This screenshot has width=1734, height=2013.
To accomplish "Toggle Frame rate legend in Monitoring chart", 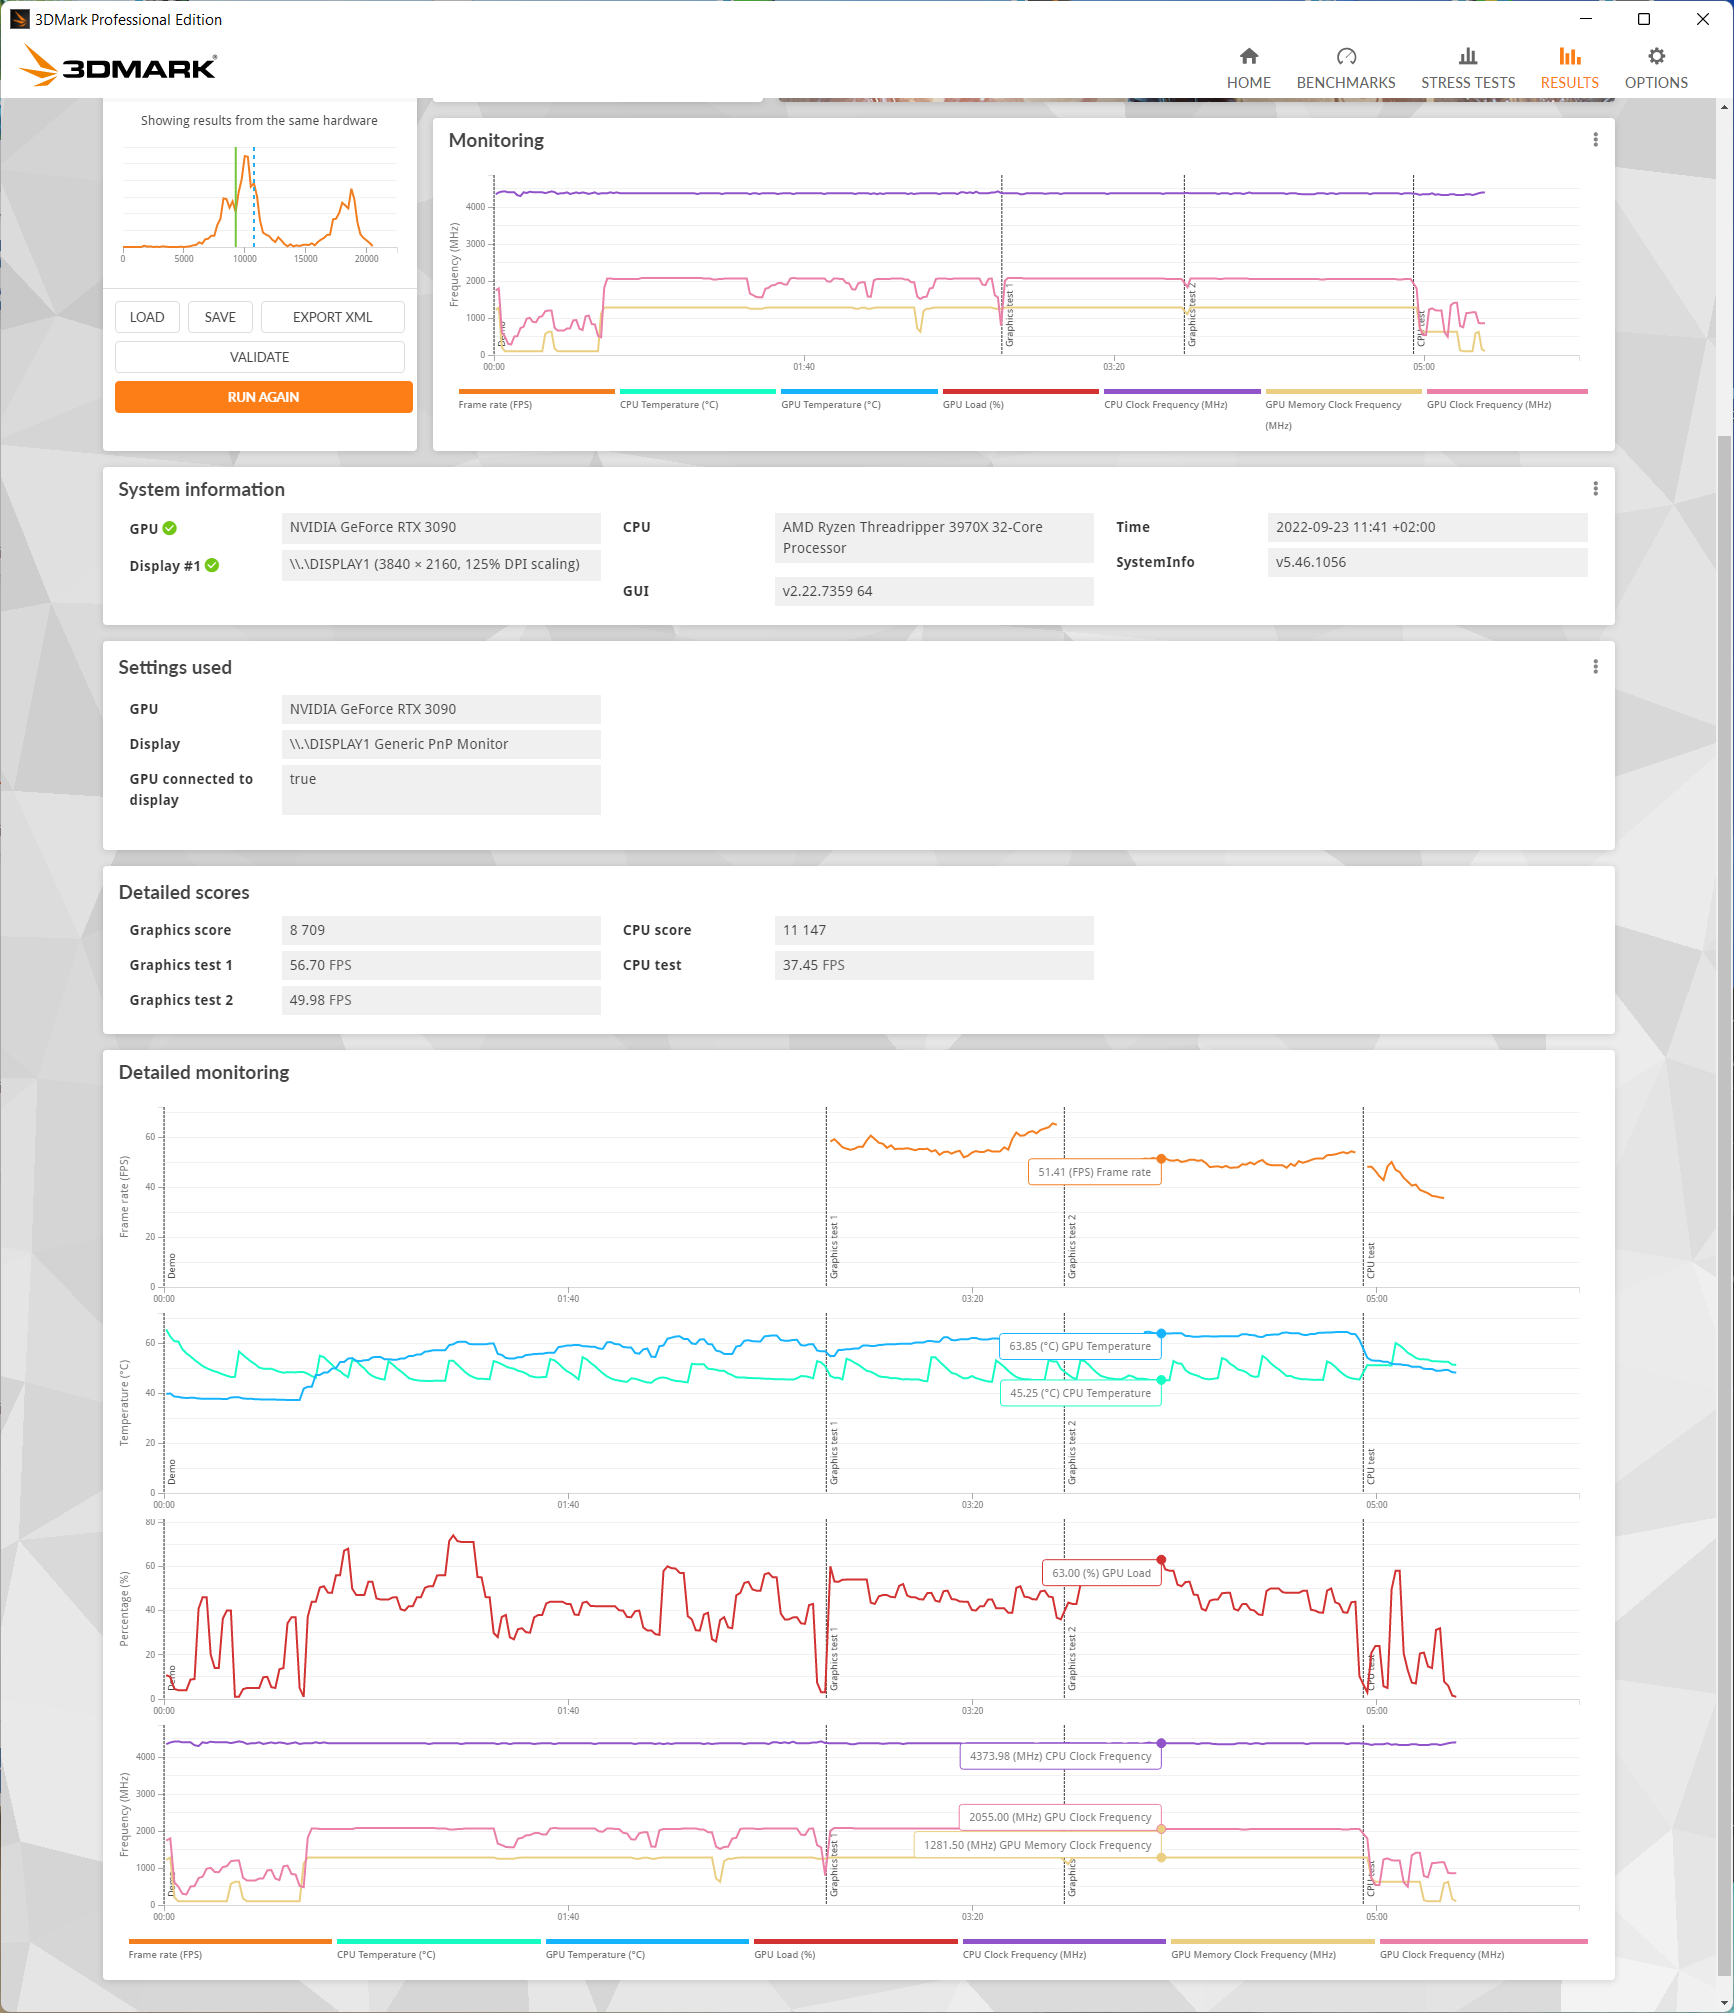I will (x=535, y=399).
